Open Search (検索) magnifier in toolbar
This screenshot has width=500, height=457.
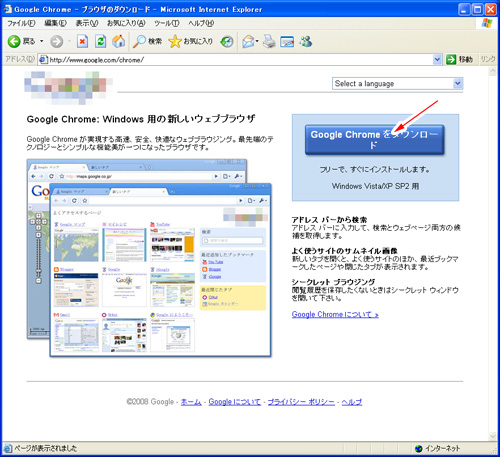[x=147, y=41]
